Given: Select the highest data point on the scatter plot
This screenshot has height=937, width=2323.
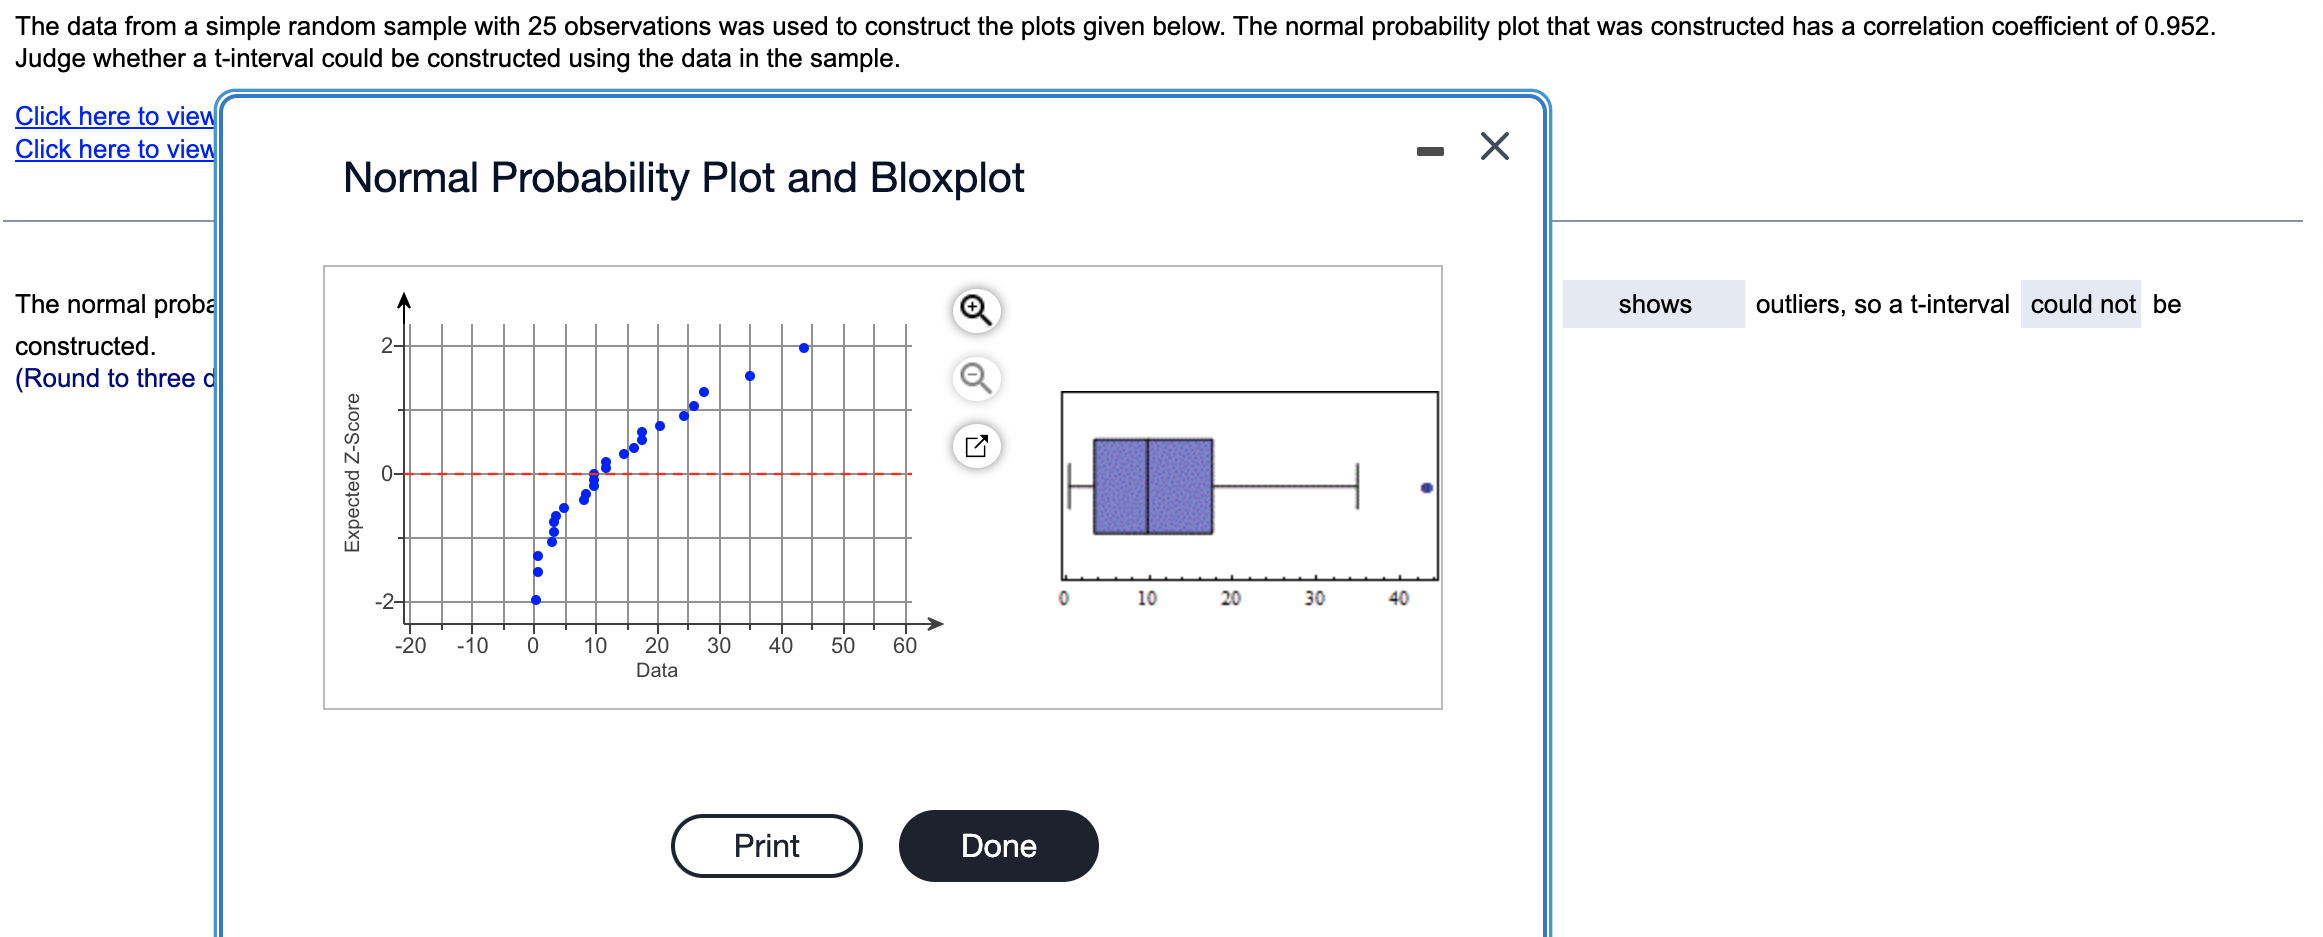Looking at the screenshot, I should 804,347.
